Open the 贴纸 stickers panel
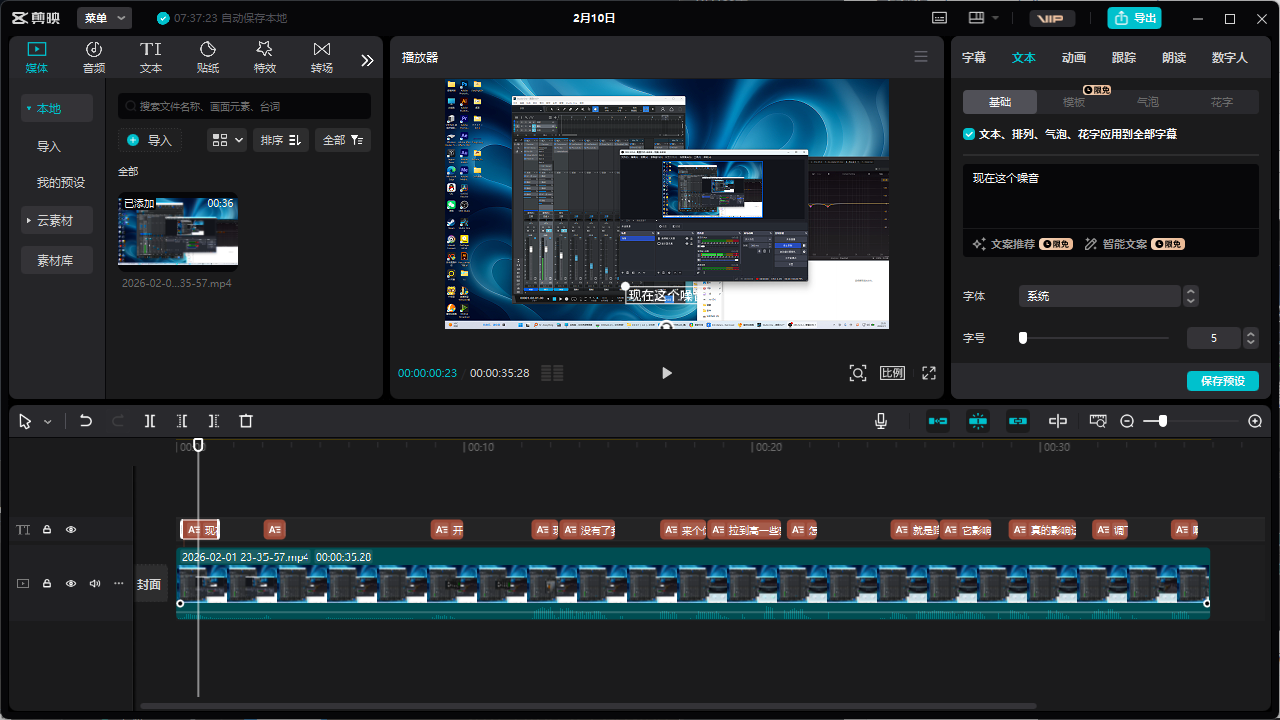Screen dimensions: 1280x720 pyautogui.click(x=208, y=58)
